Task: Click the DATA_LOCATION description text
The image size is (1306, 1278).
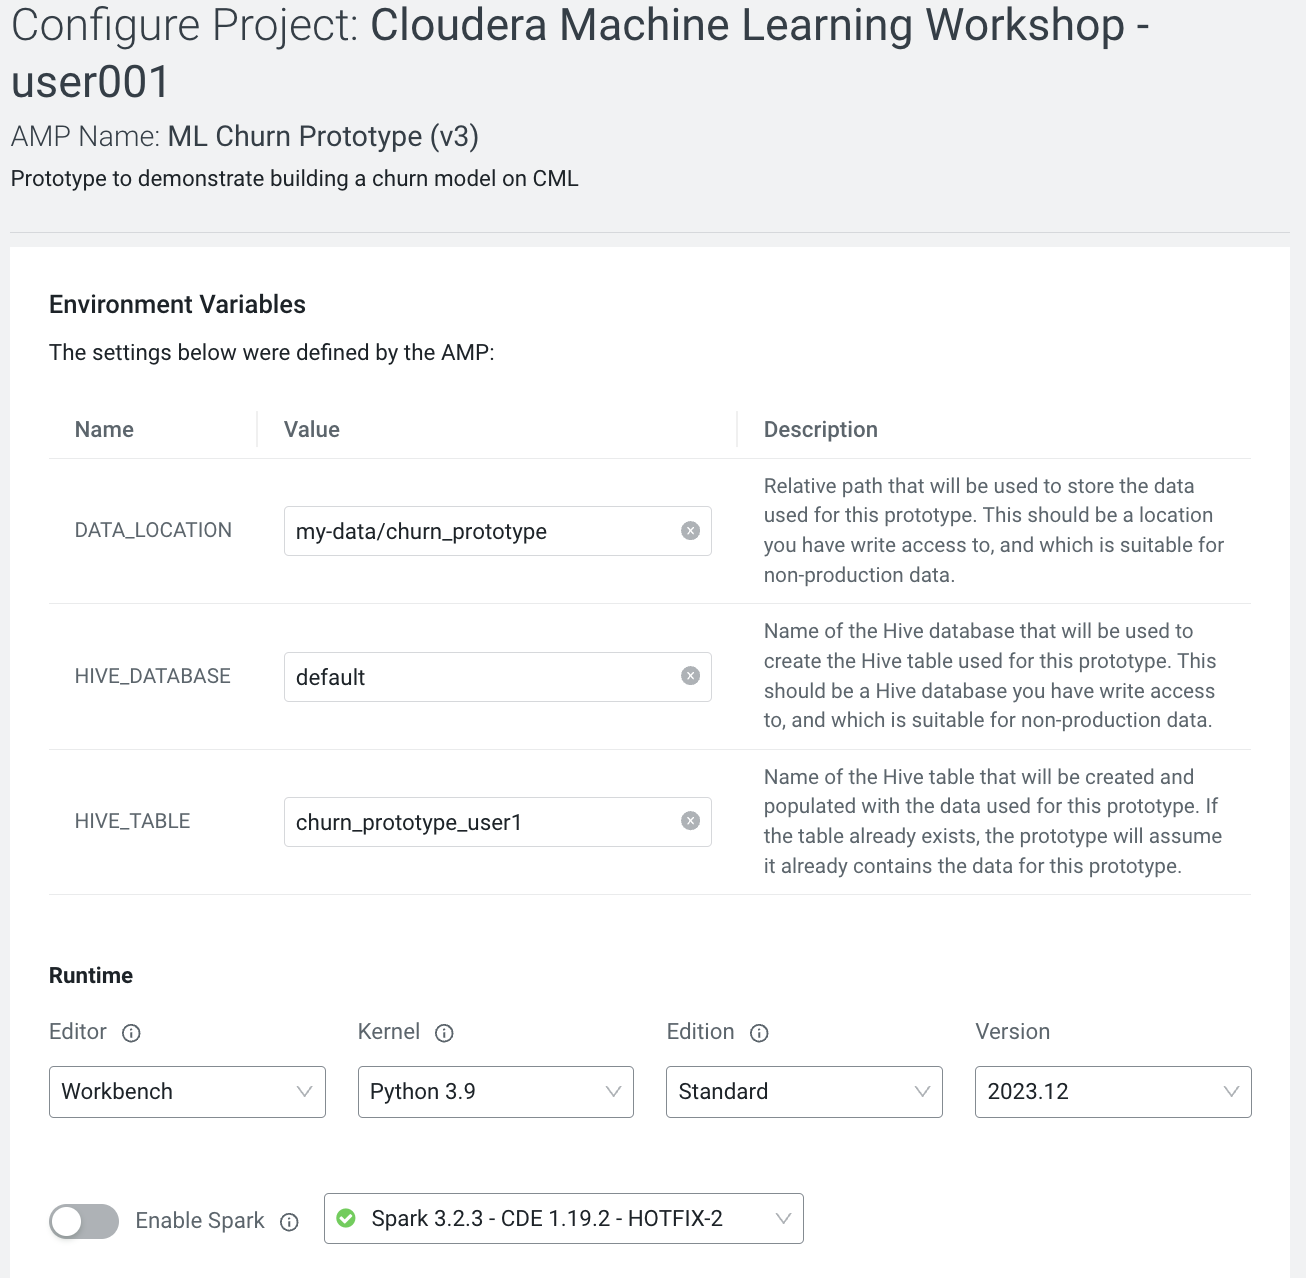Action: click(x=994, y=530)
